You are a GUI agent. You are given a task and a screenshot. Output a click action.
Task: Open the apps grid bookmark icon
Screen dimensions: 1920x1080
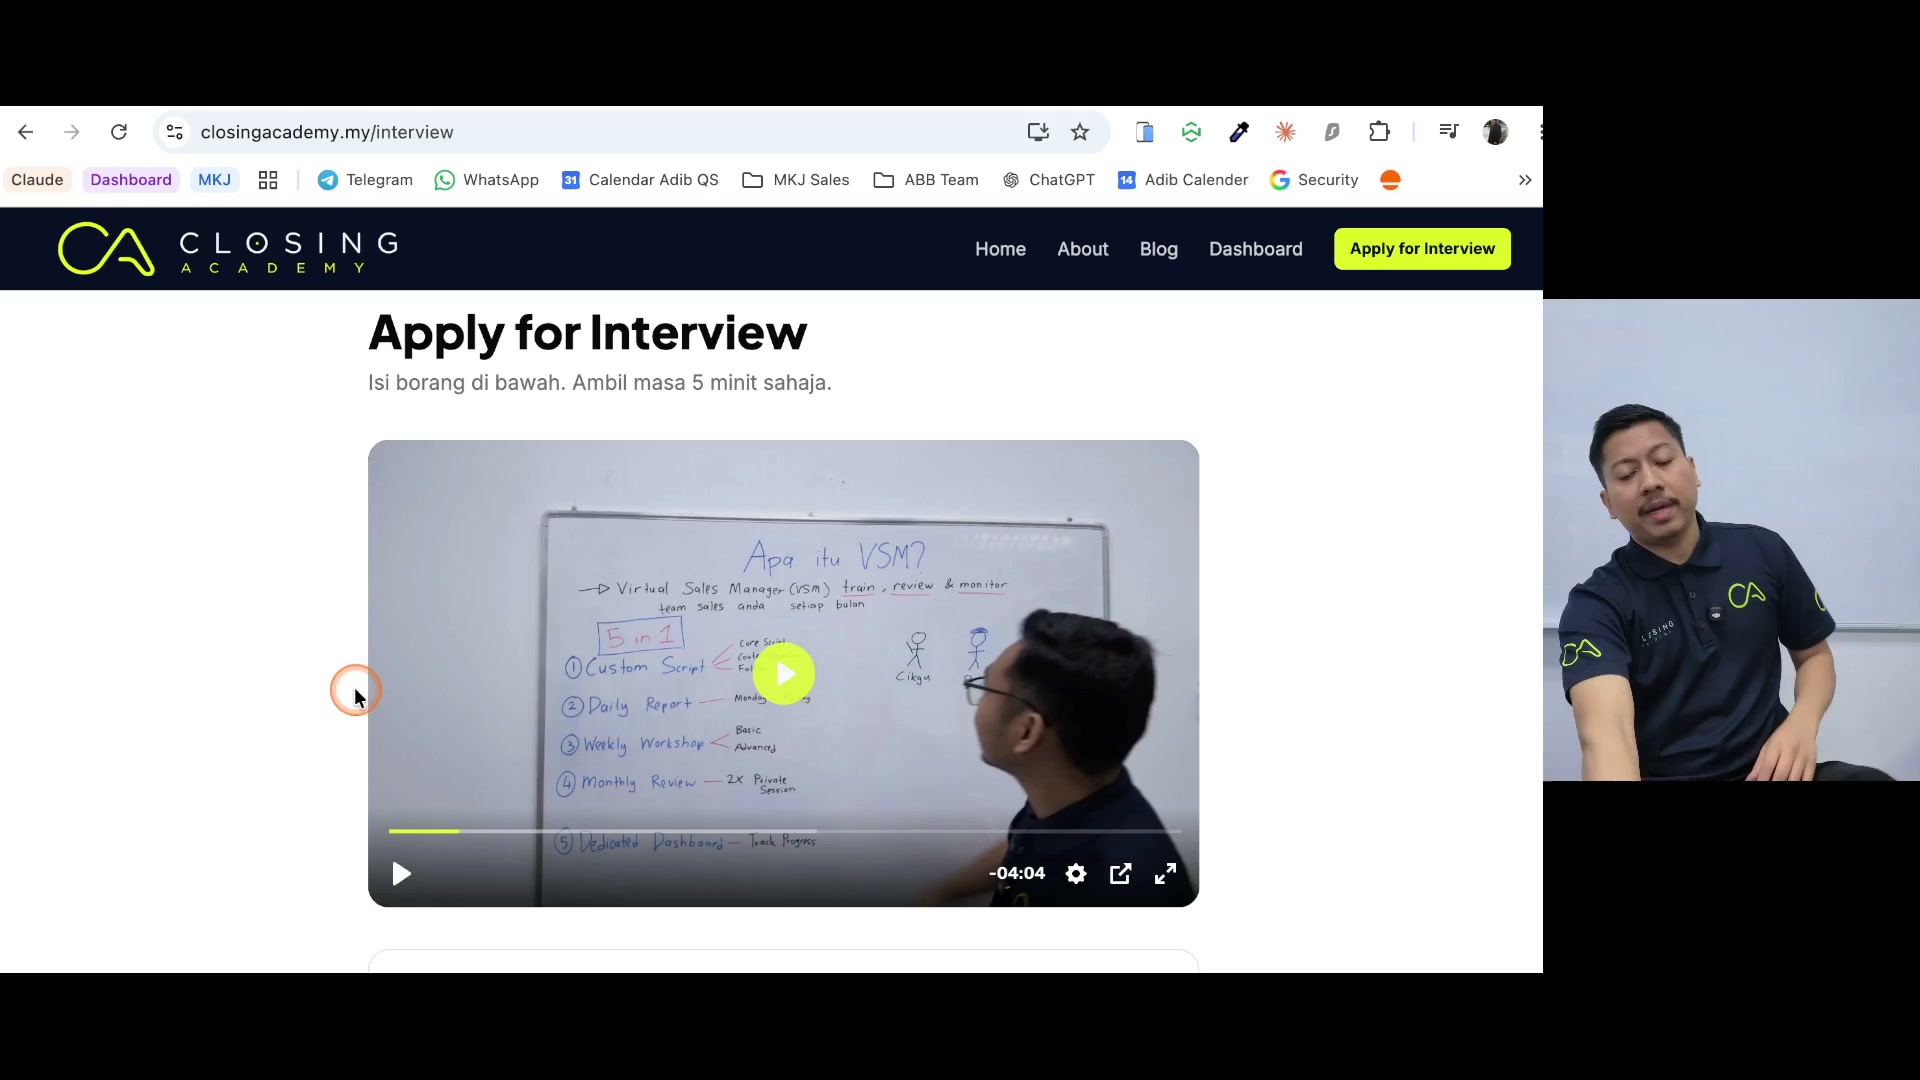click(268, 180)
